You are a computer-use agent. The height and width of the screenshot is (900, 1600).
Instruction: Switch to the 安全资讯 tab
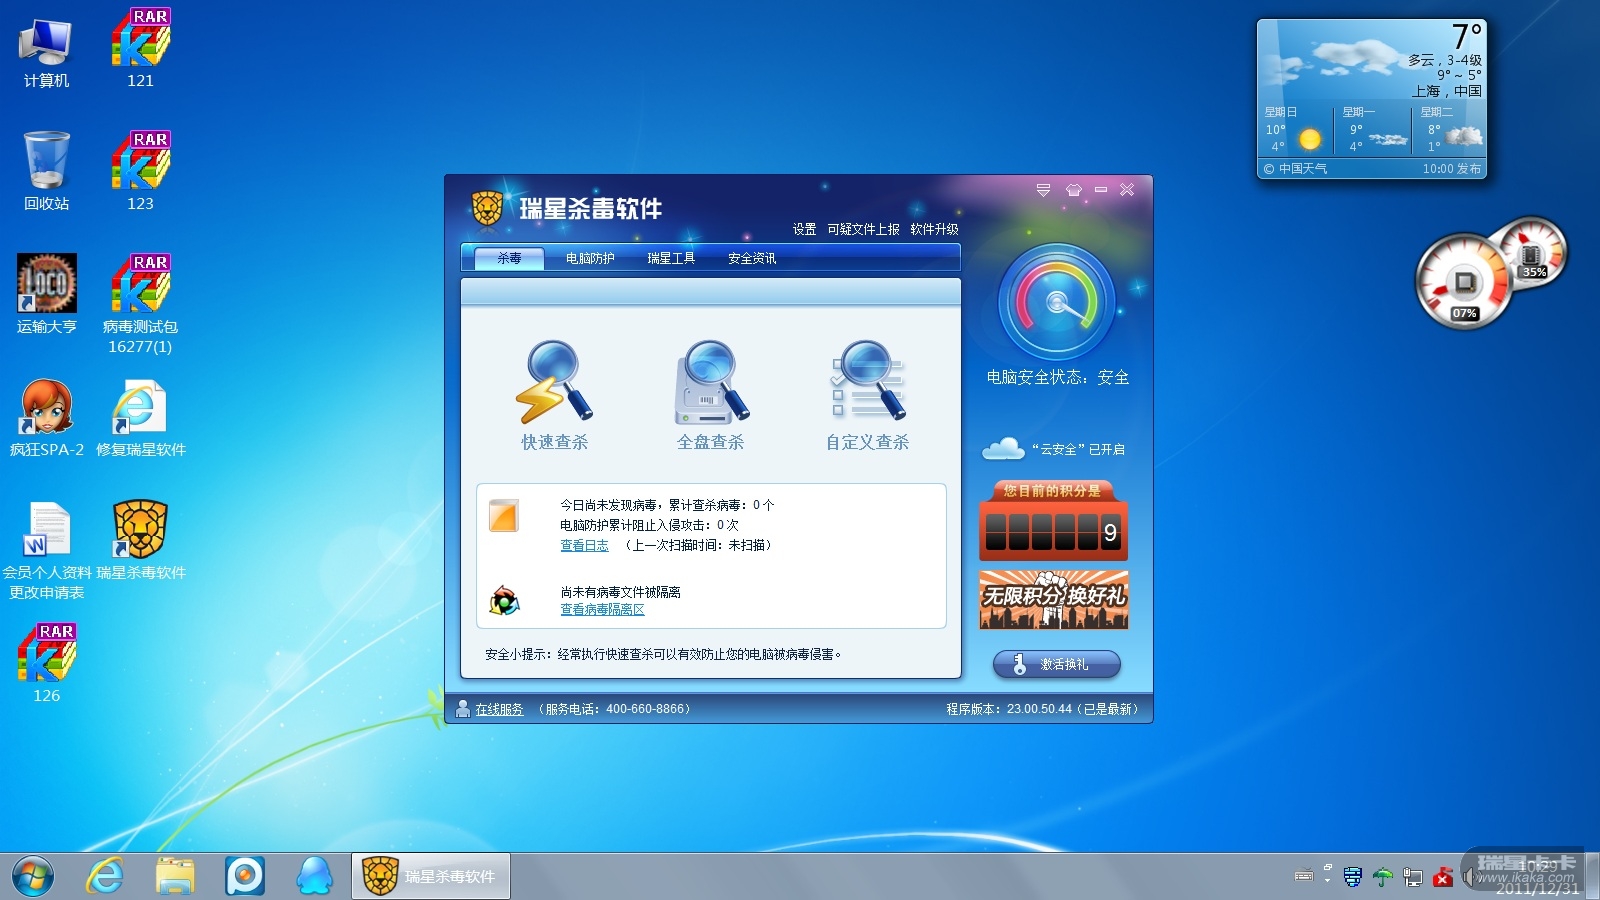752,258
